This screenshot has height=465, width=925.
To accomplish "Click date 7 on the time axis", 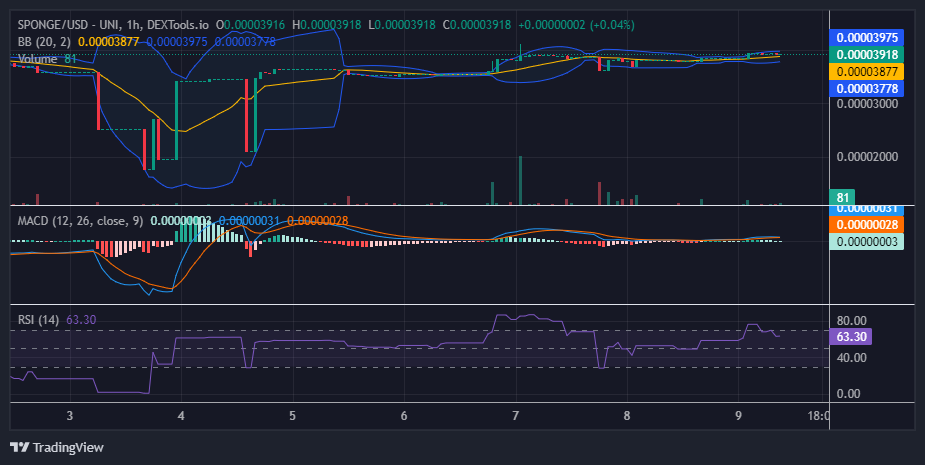I will pyautogui.click(x=516, y=415).
